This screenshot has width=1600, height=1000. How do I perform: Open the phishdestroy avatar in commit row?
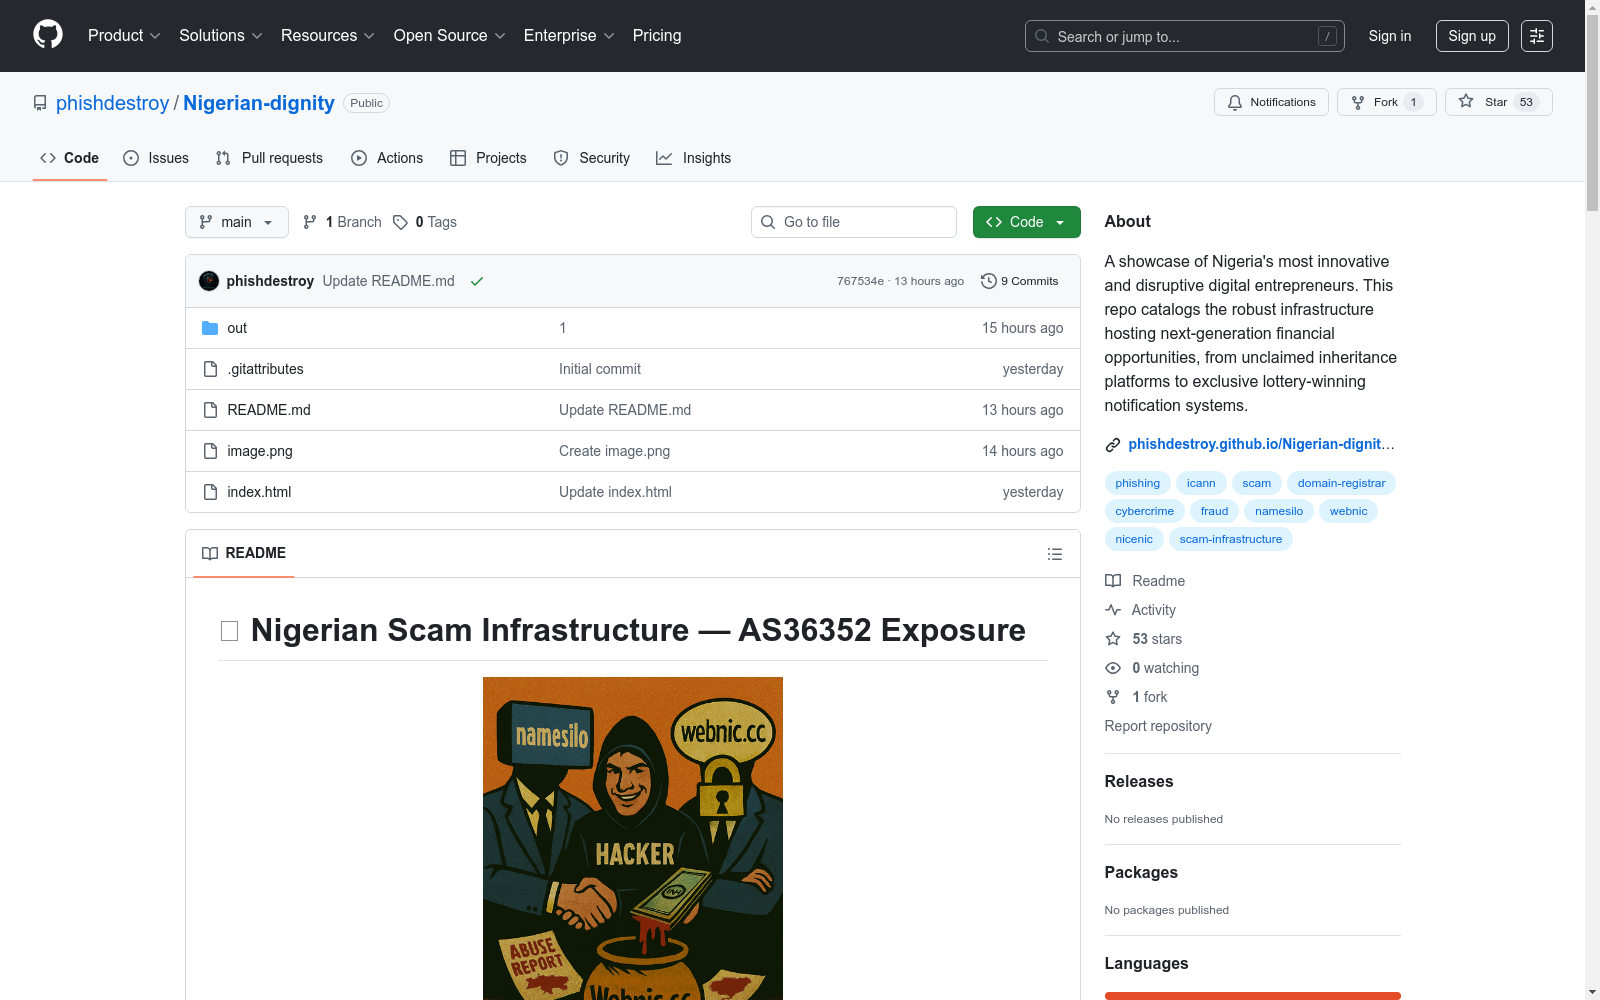pyautogui.click(x=209, y=281)
